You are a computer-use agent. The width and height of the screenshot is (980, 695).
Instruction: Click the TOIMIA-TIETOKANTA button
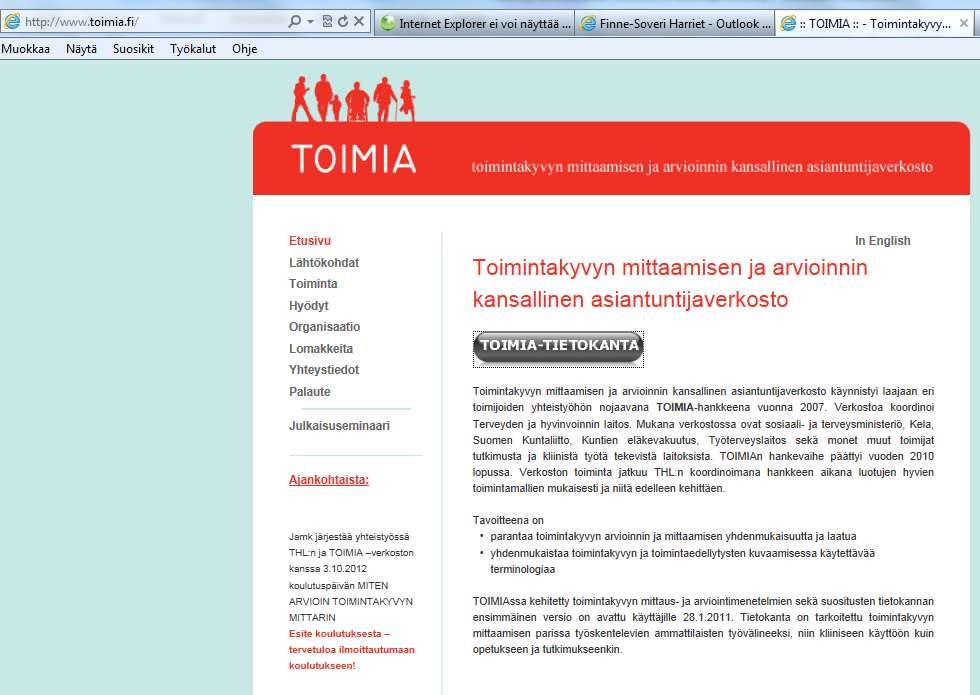tap(558, 349)
